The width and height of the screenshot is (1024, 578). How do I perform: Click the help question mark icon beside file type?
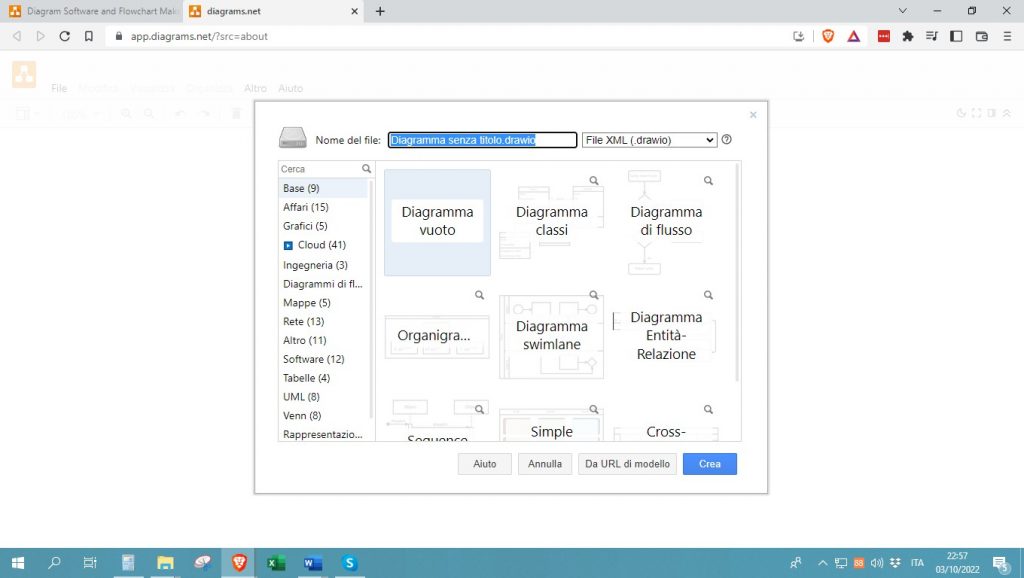727,140
